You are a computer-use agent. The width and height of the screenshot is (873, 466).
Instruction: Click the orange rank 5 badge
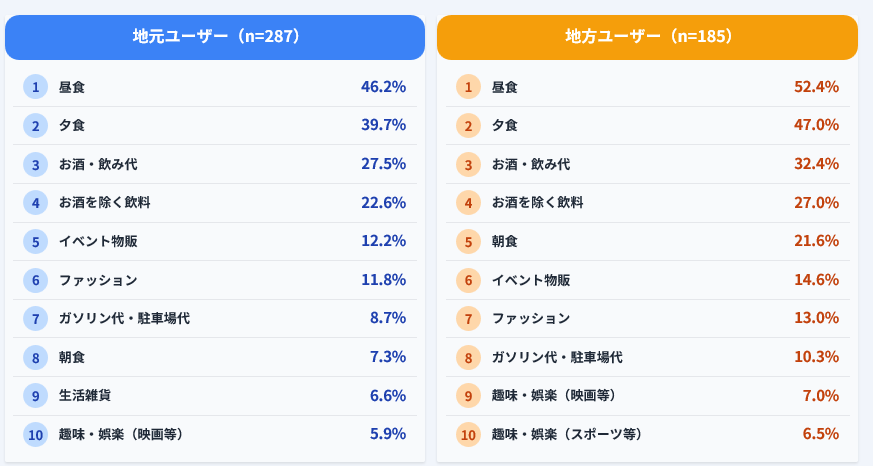click(x=468, y=241)
